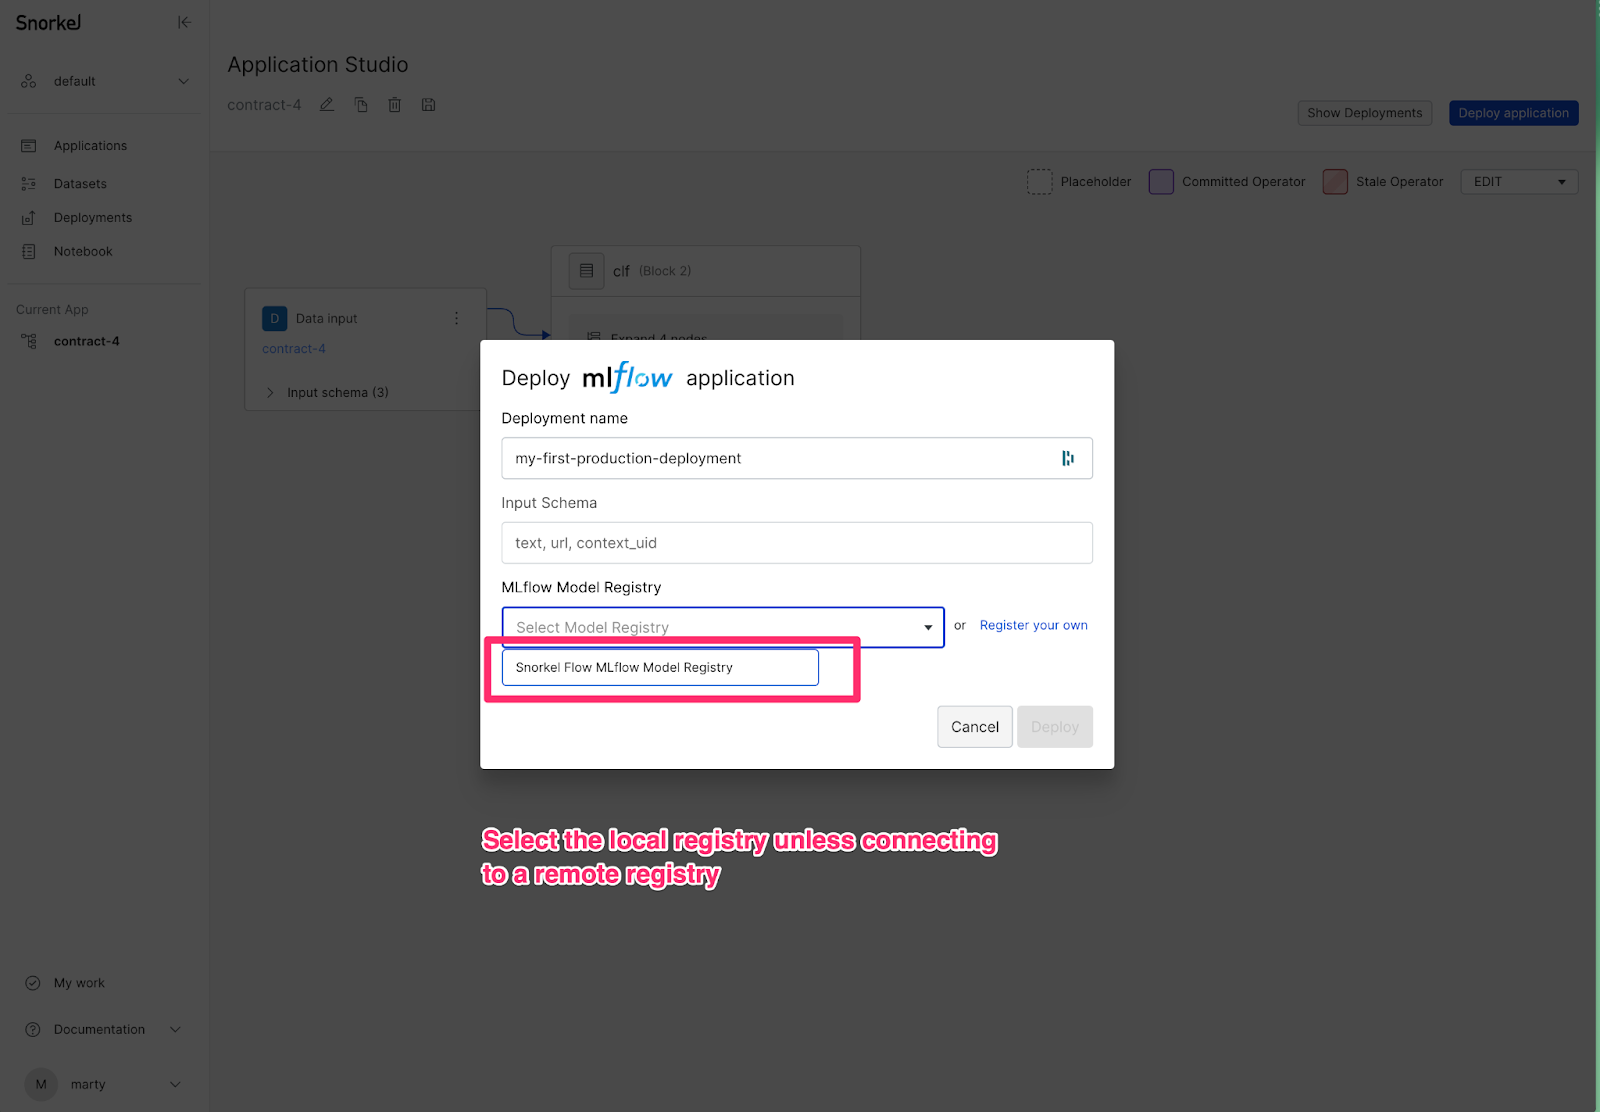Choose Snorkel Flow MLflow Model Registry option

coord(660,668)
